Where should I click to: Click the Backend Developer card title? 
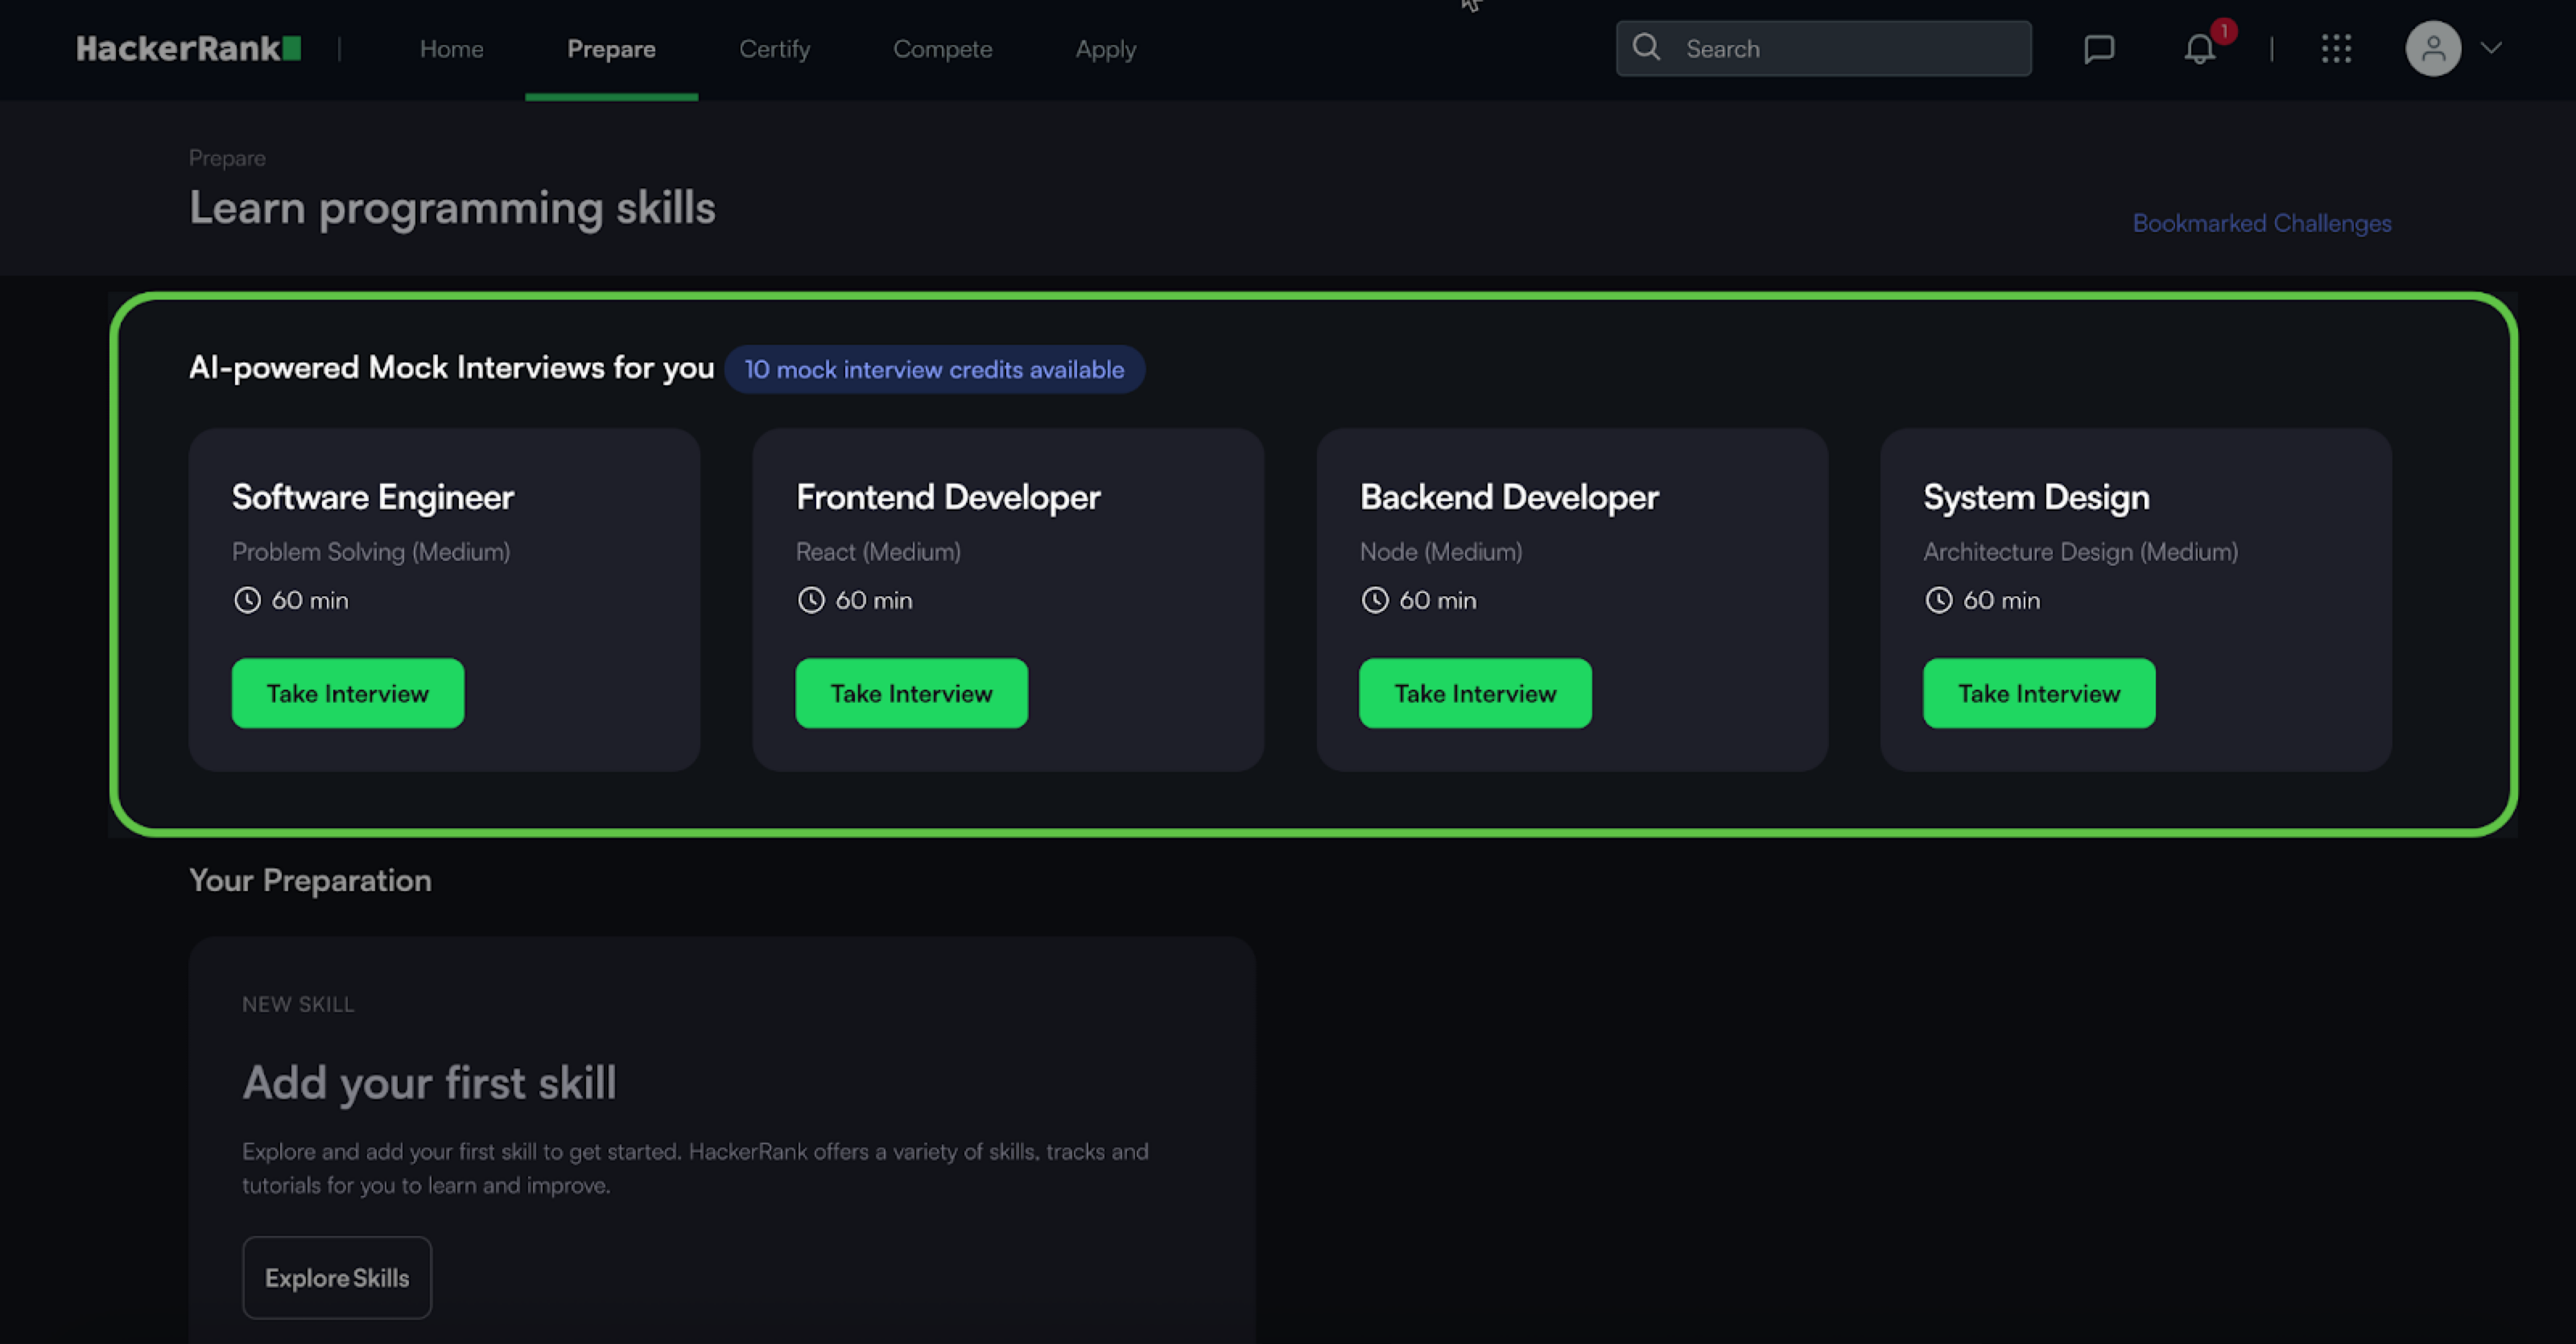[1509, 497]
